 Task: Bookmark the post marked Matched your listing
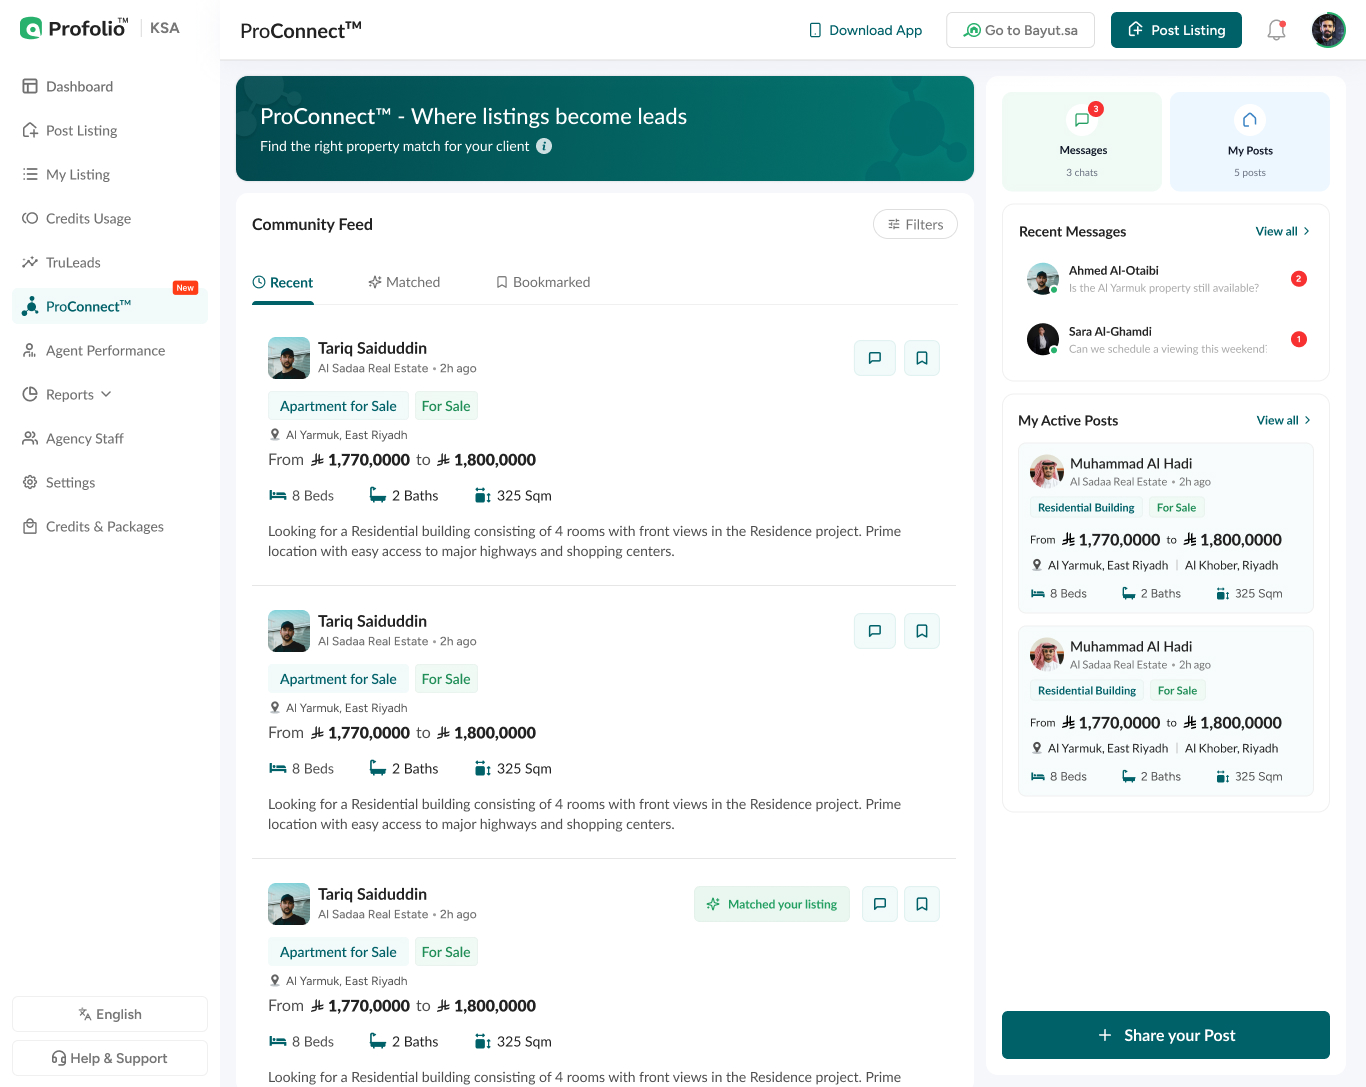click(922, 904)
